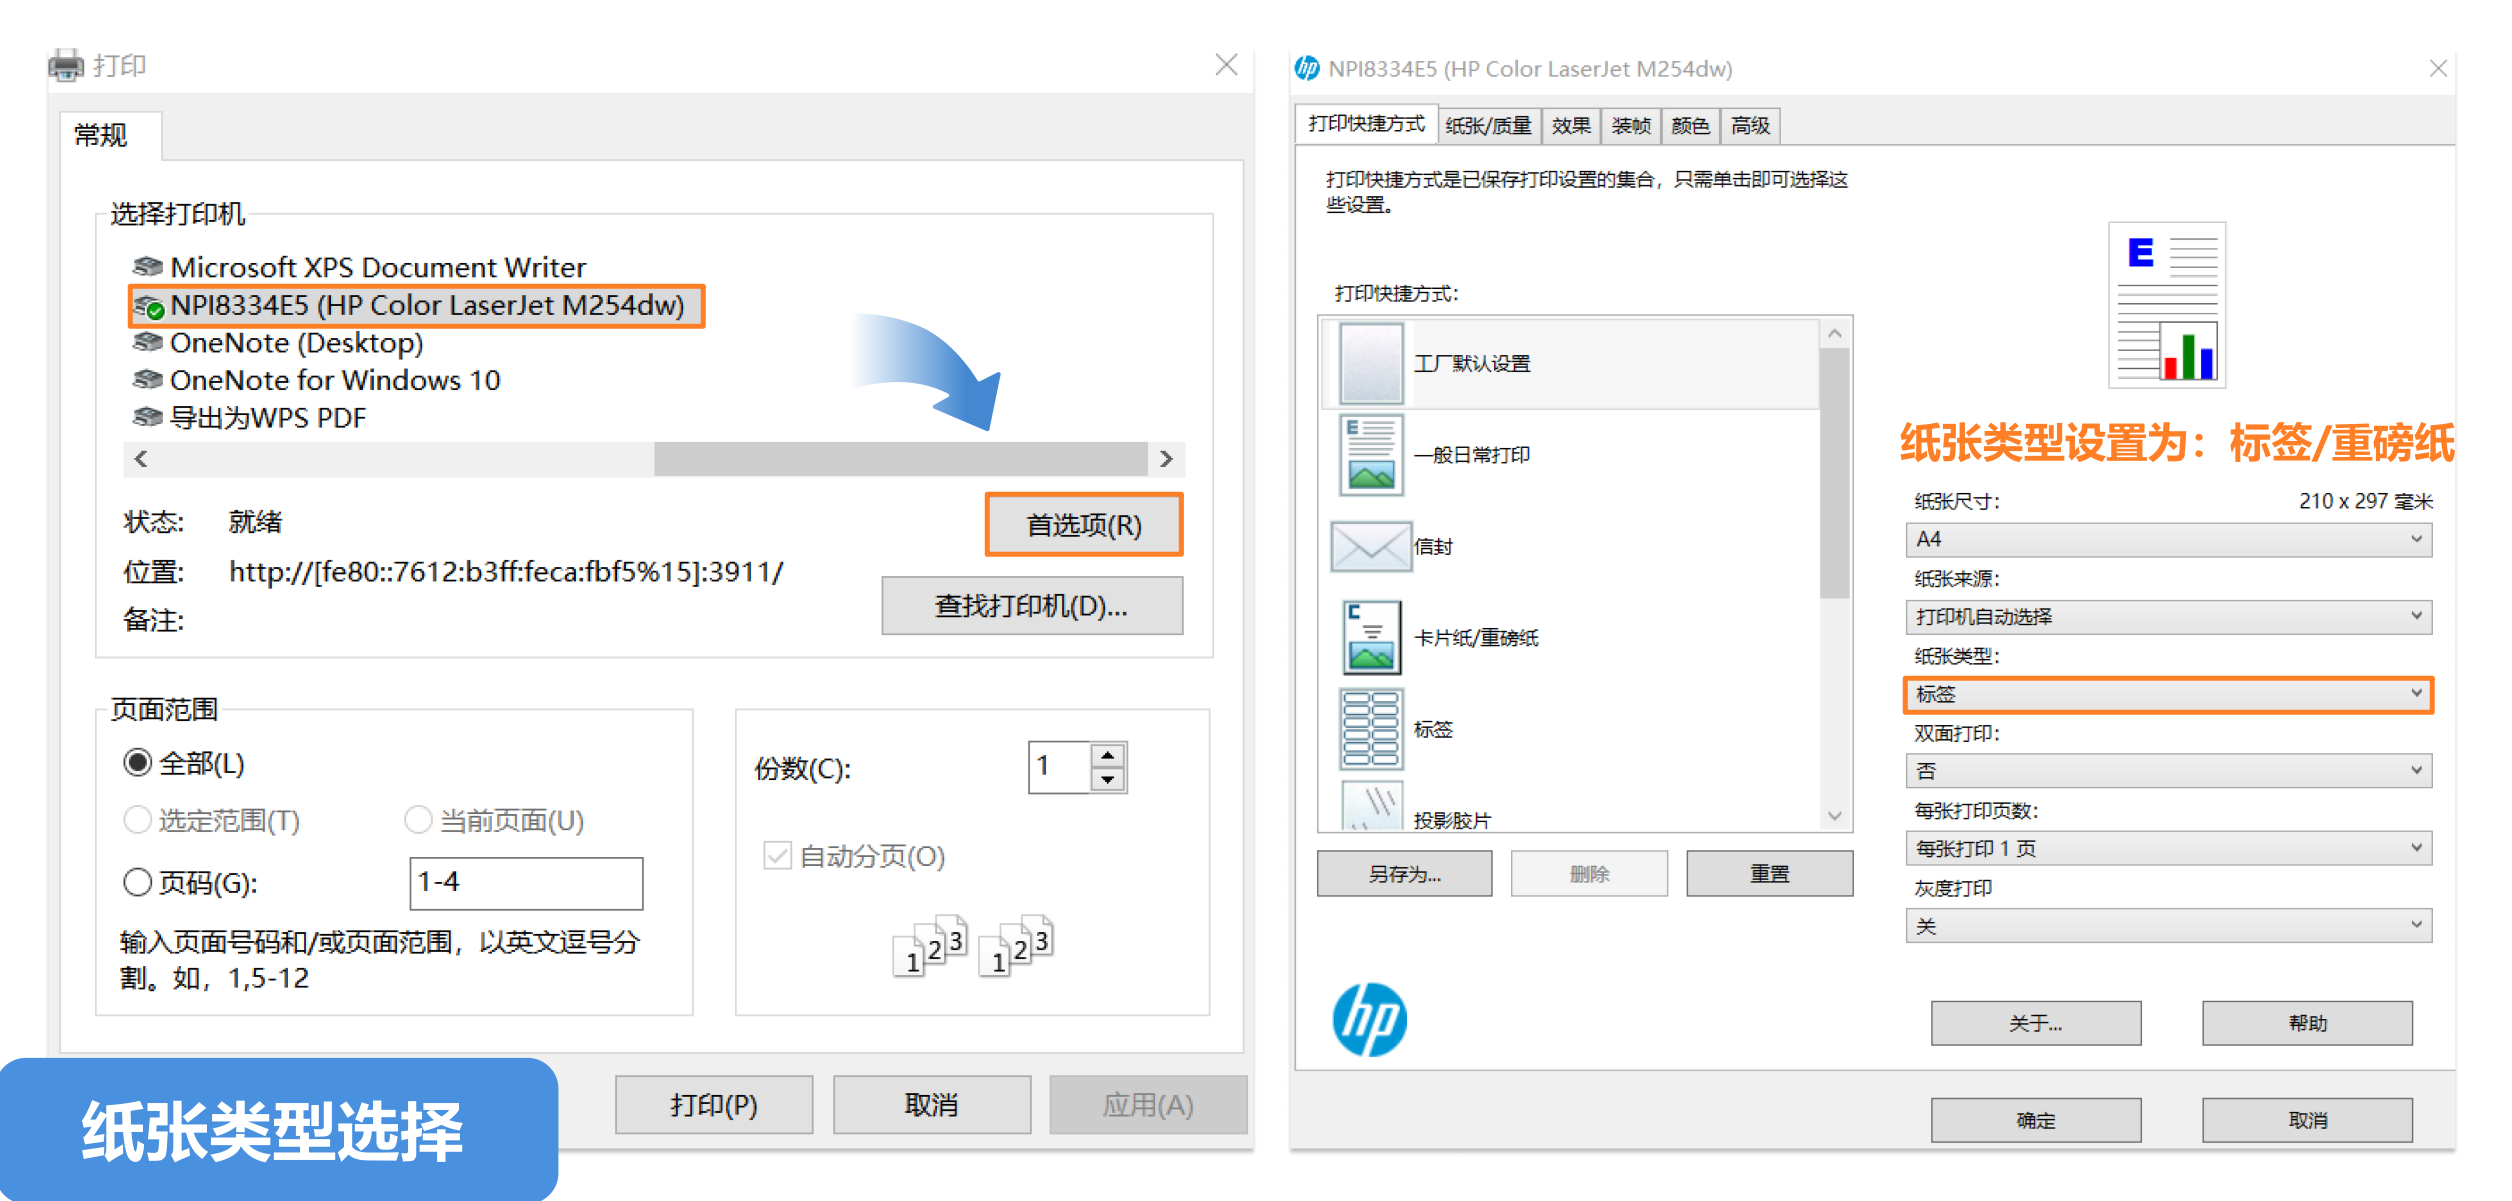Click the OneNote for Windows 10 printer icon

coord(147,380)
